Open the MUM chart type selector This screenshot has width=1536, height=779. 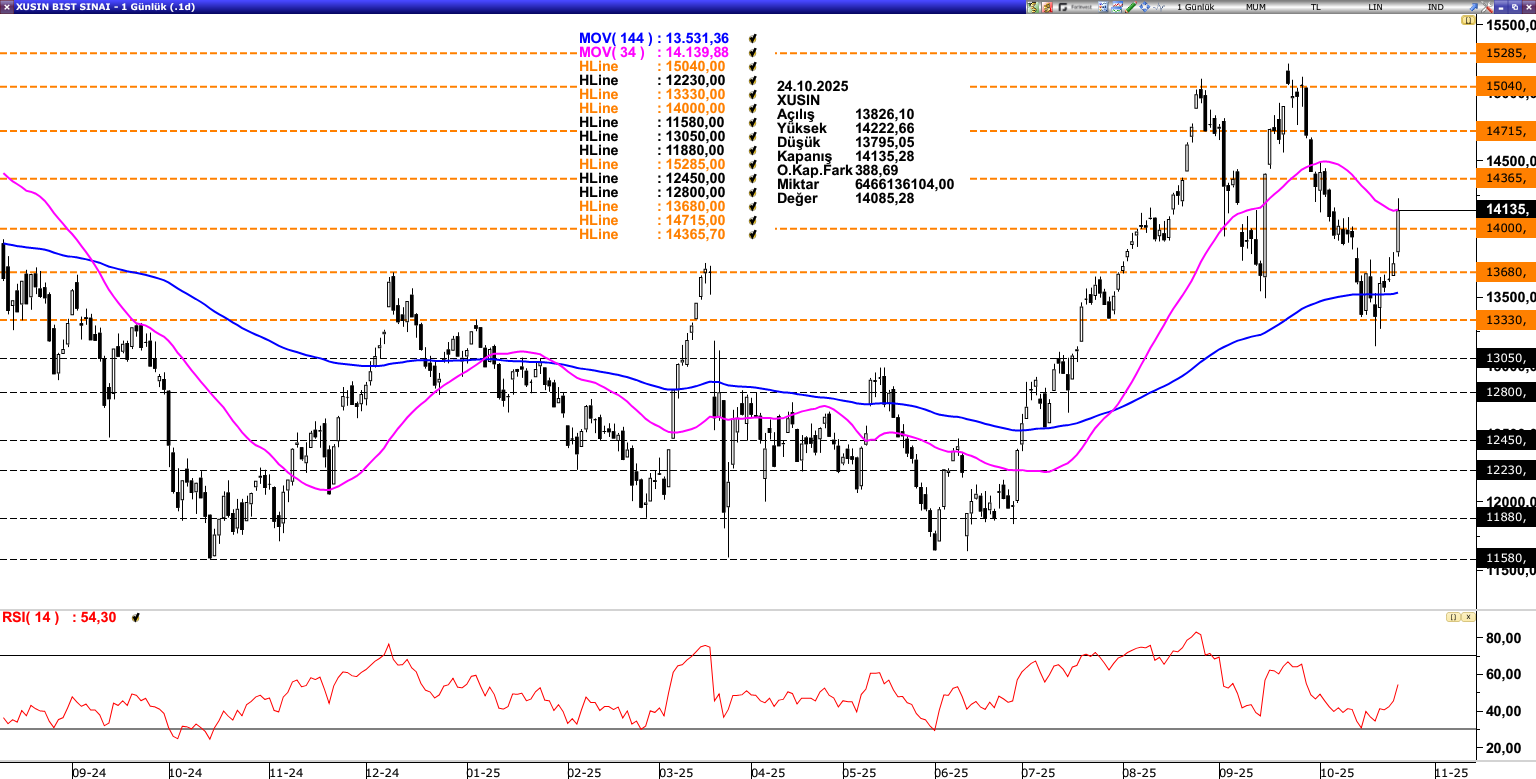click(1255, 7)
